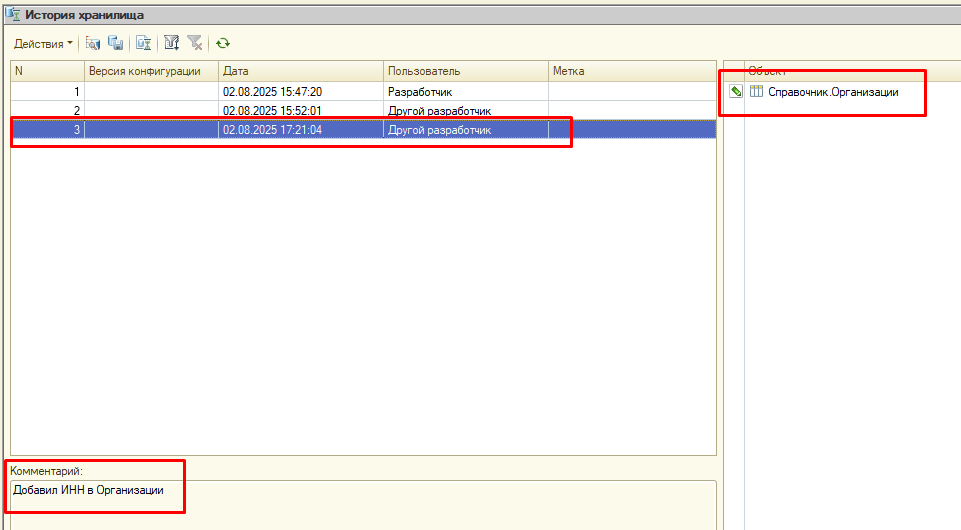This screenshot has width=961, height=530.
Task: Click date 02.08.2025 15:47:20
Action: tap(272, 92)
